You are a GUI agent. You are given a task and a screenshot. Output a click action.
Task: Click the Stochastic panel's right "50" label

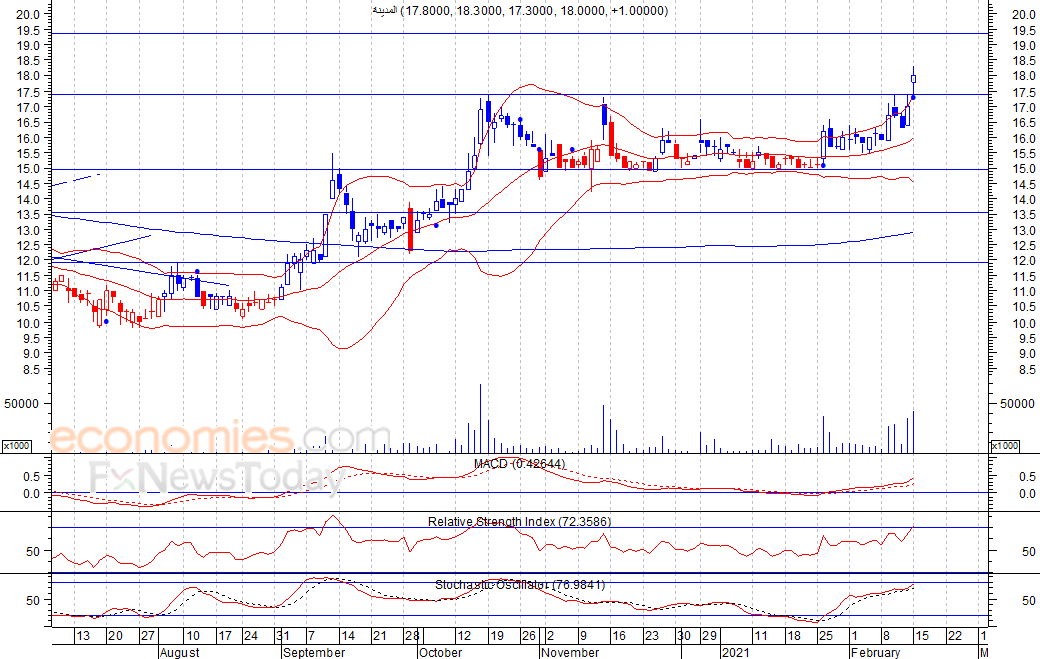[x=1028, y=601]
